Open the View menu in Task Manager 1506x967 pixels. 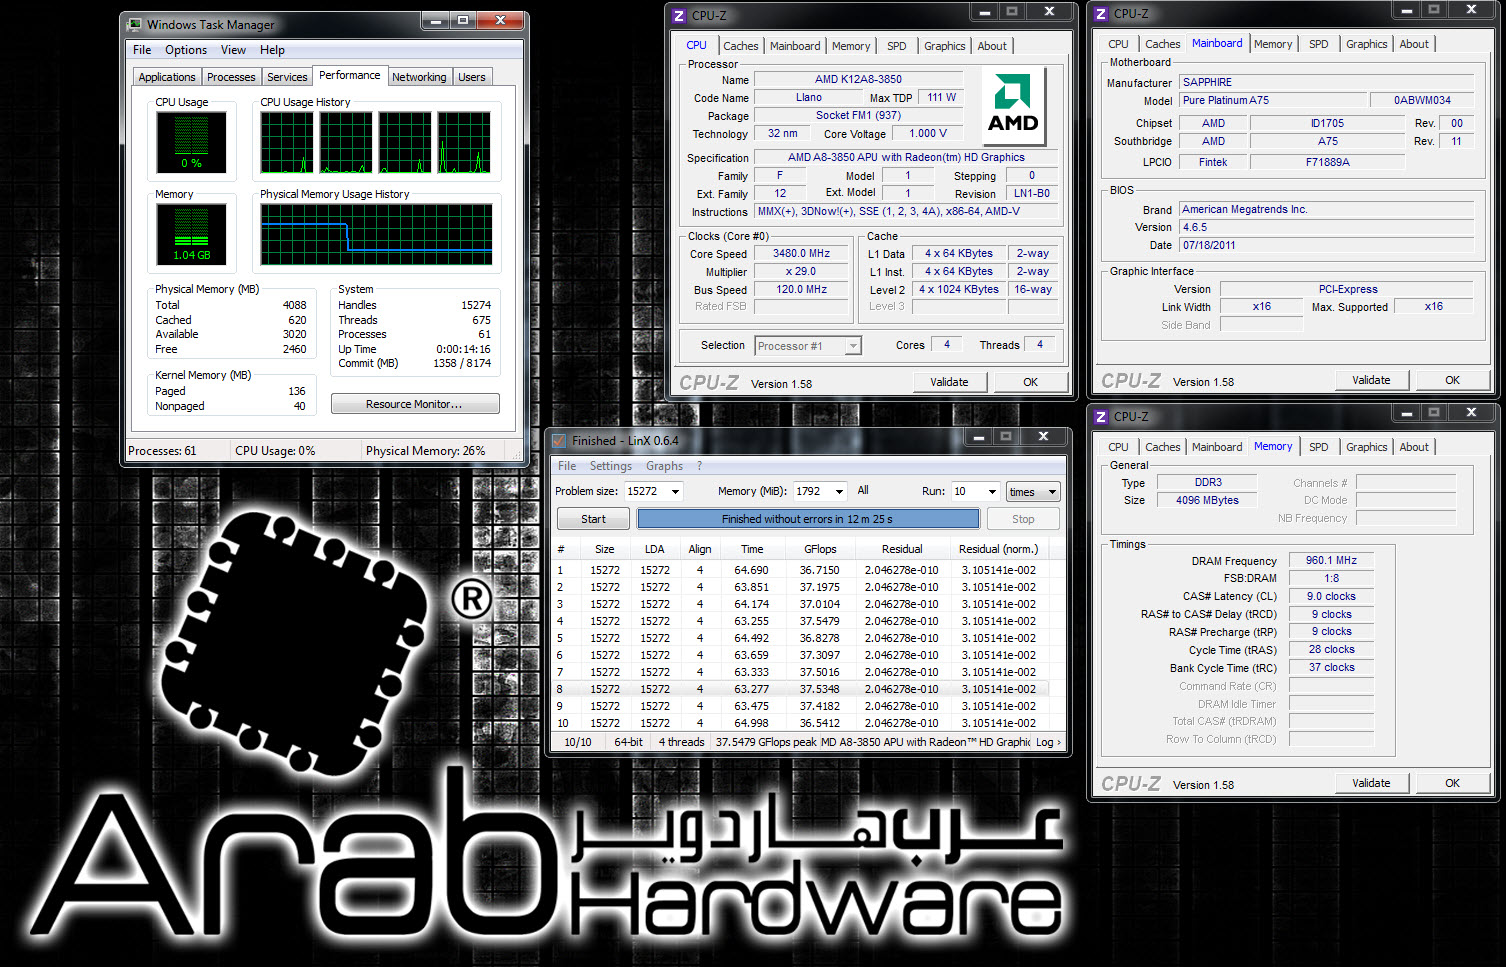point(233,50)
